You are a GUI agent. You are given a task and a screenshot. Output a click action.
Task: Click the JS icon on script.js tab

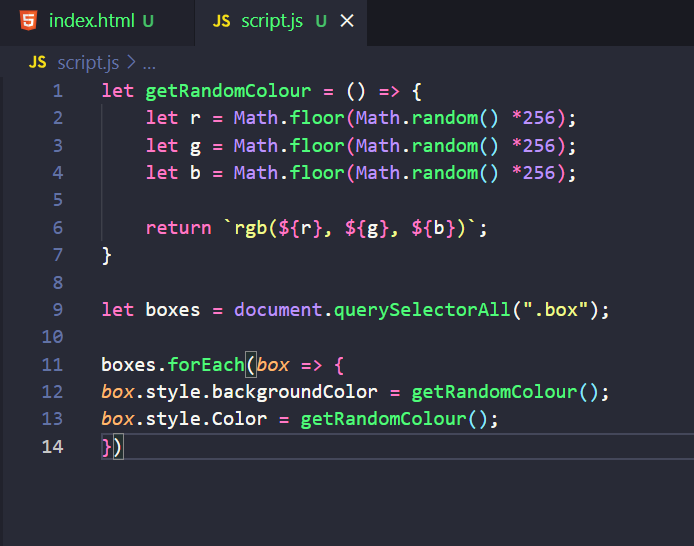[x=221, y=21]
